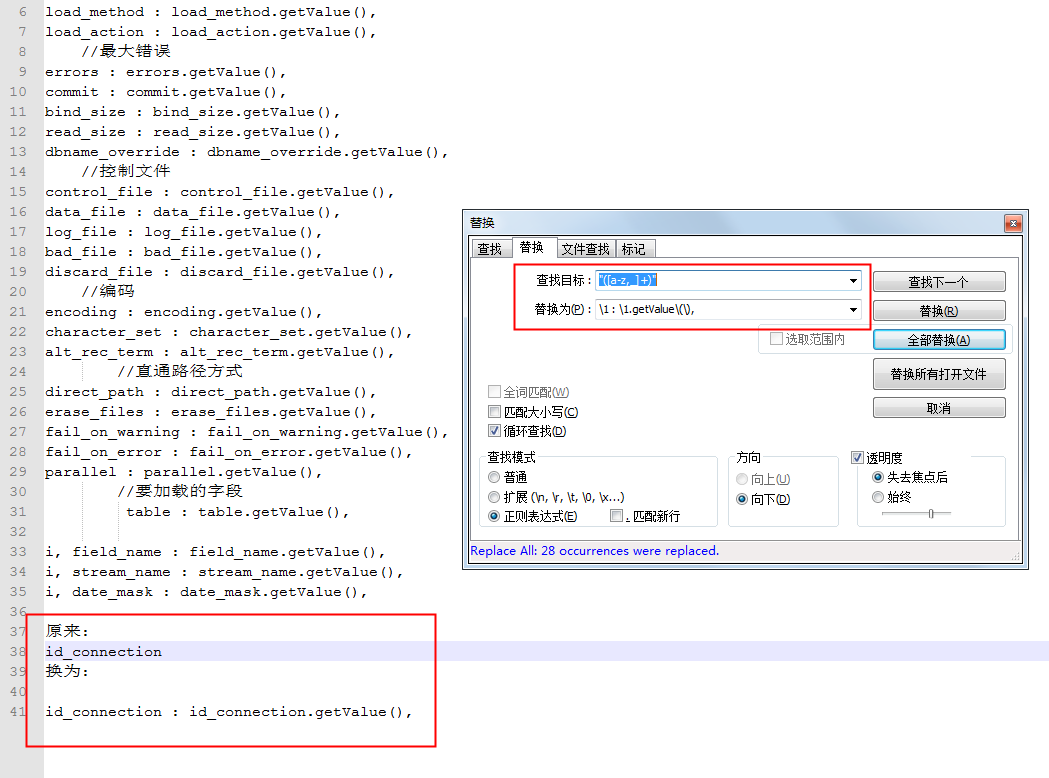The height and width of the screenshot is (778, 1049).
Task: Click line number 24 in margin
Action: click(x=18, y=371)
